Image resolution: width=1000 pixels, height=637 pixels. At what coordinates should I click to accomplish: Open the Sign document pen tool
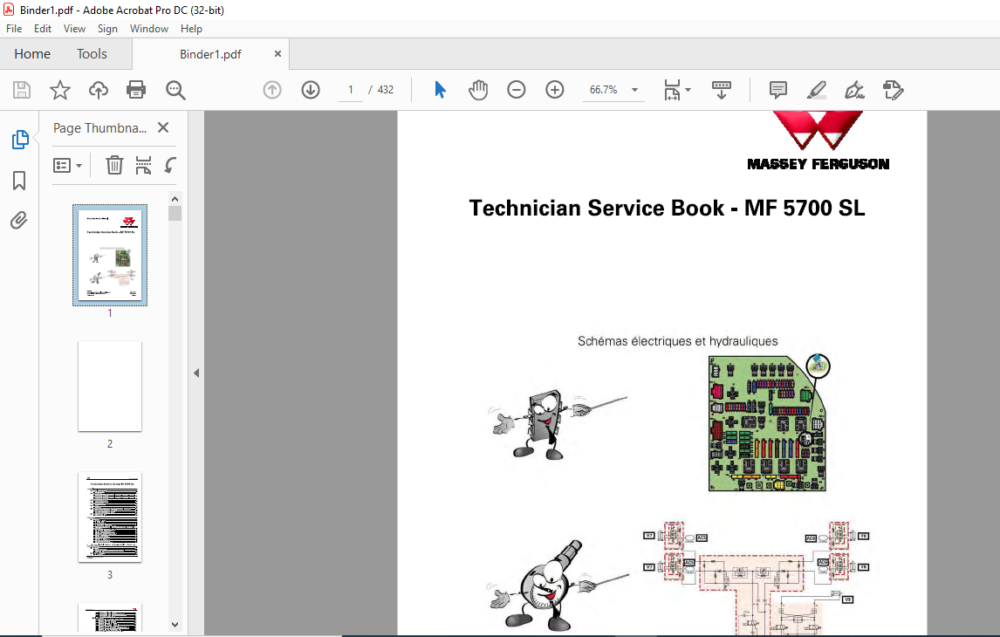point(855,90)
